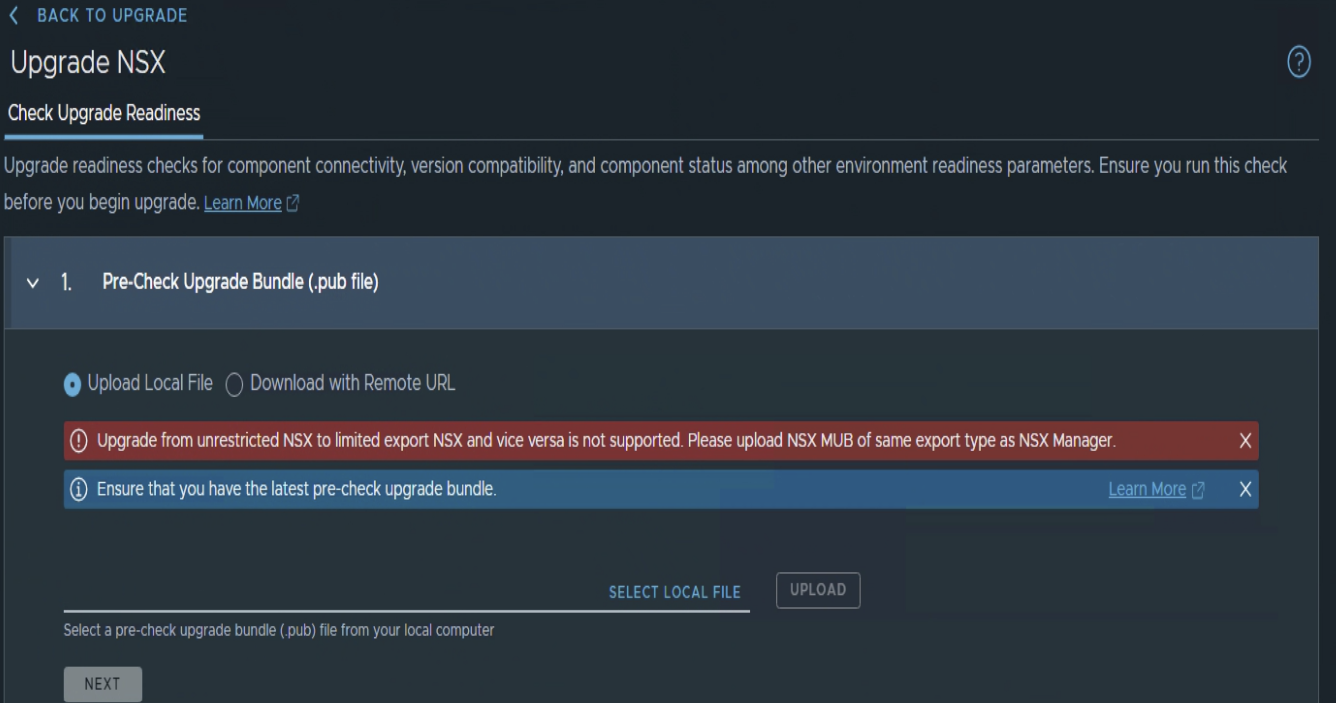Open the help question mark icon
The height and width of the screenshot is (703, 1336).
1298,63
